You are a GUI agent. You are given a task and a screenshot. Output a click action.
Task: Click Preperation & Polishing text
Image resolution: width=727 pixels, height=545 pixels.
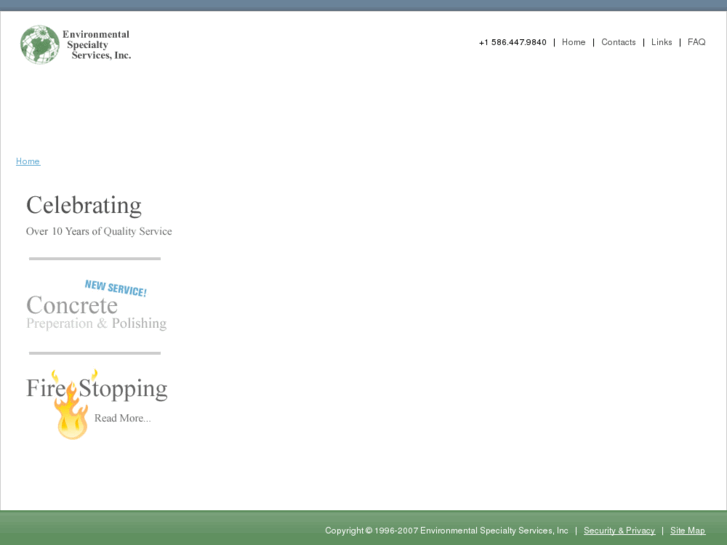coord(96,324)
